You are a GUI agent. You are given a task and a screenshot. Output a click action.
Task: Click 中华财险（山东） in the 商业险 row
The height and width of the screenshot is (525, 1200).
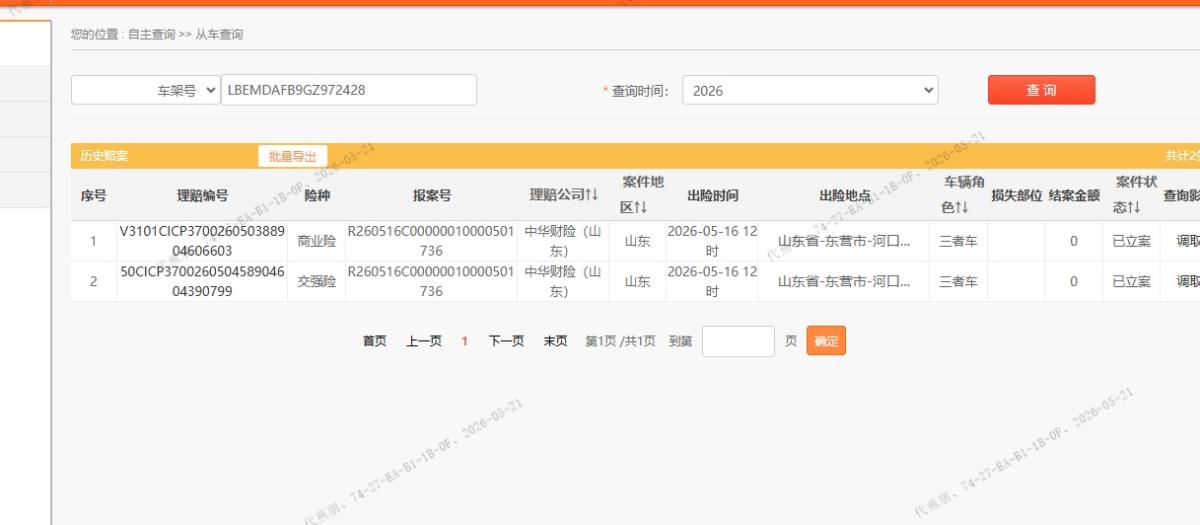click(564, 241)
